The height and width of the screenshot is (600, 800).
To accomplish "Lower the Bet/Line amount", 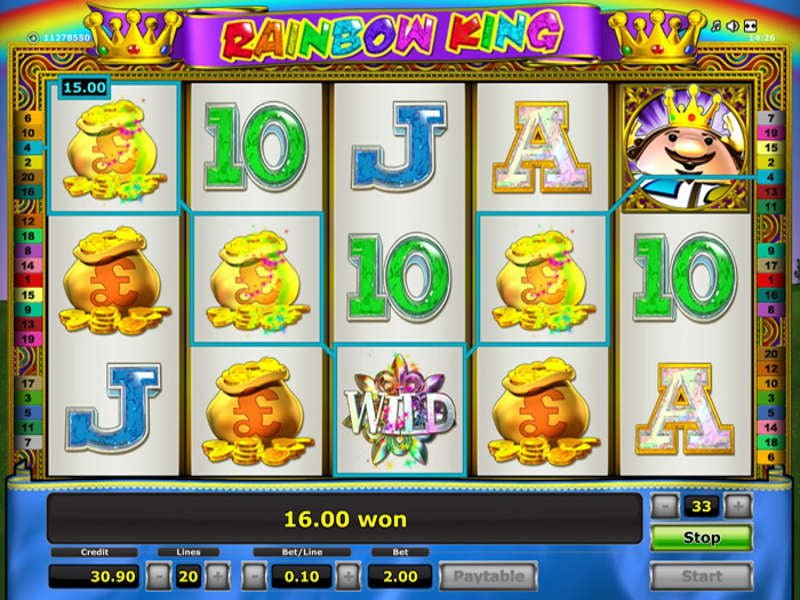I will (x=254, y=577).
